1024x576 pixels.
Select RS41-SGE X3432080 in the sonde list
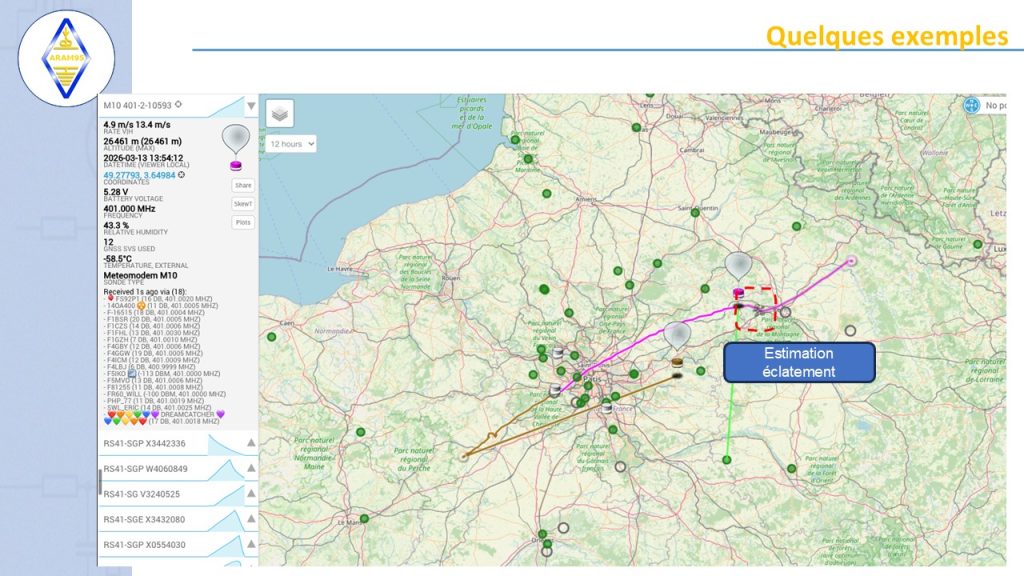145,520
